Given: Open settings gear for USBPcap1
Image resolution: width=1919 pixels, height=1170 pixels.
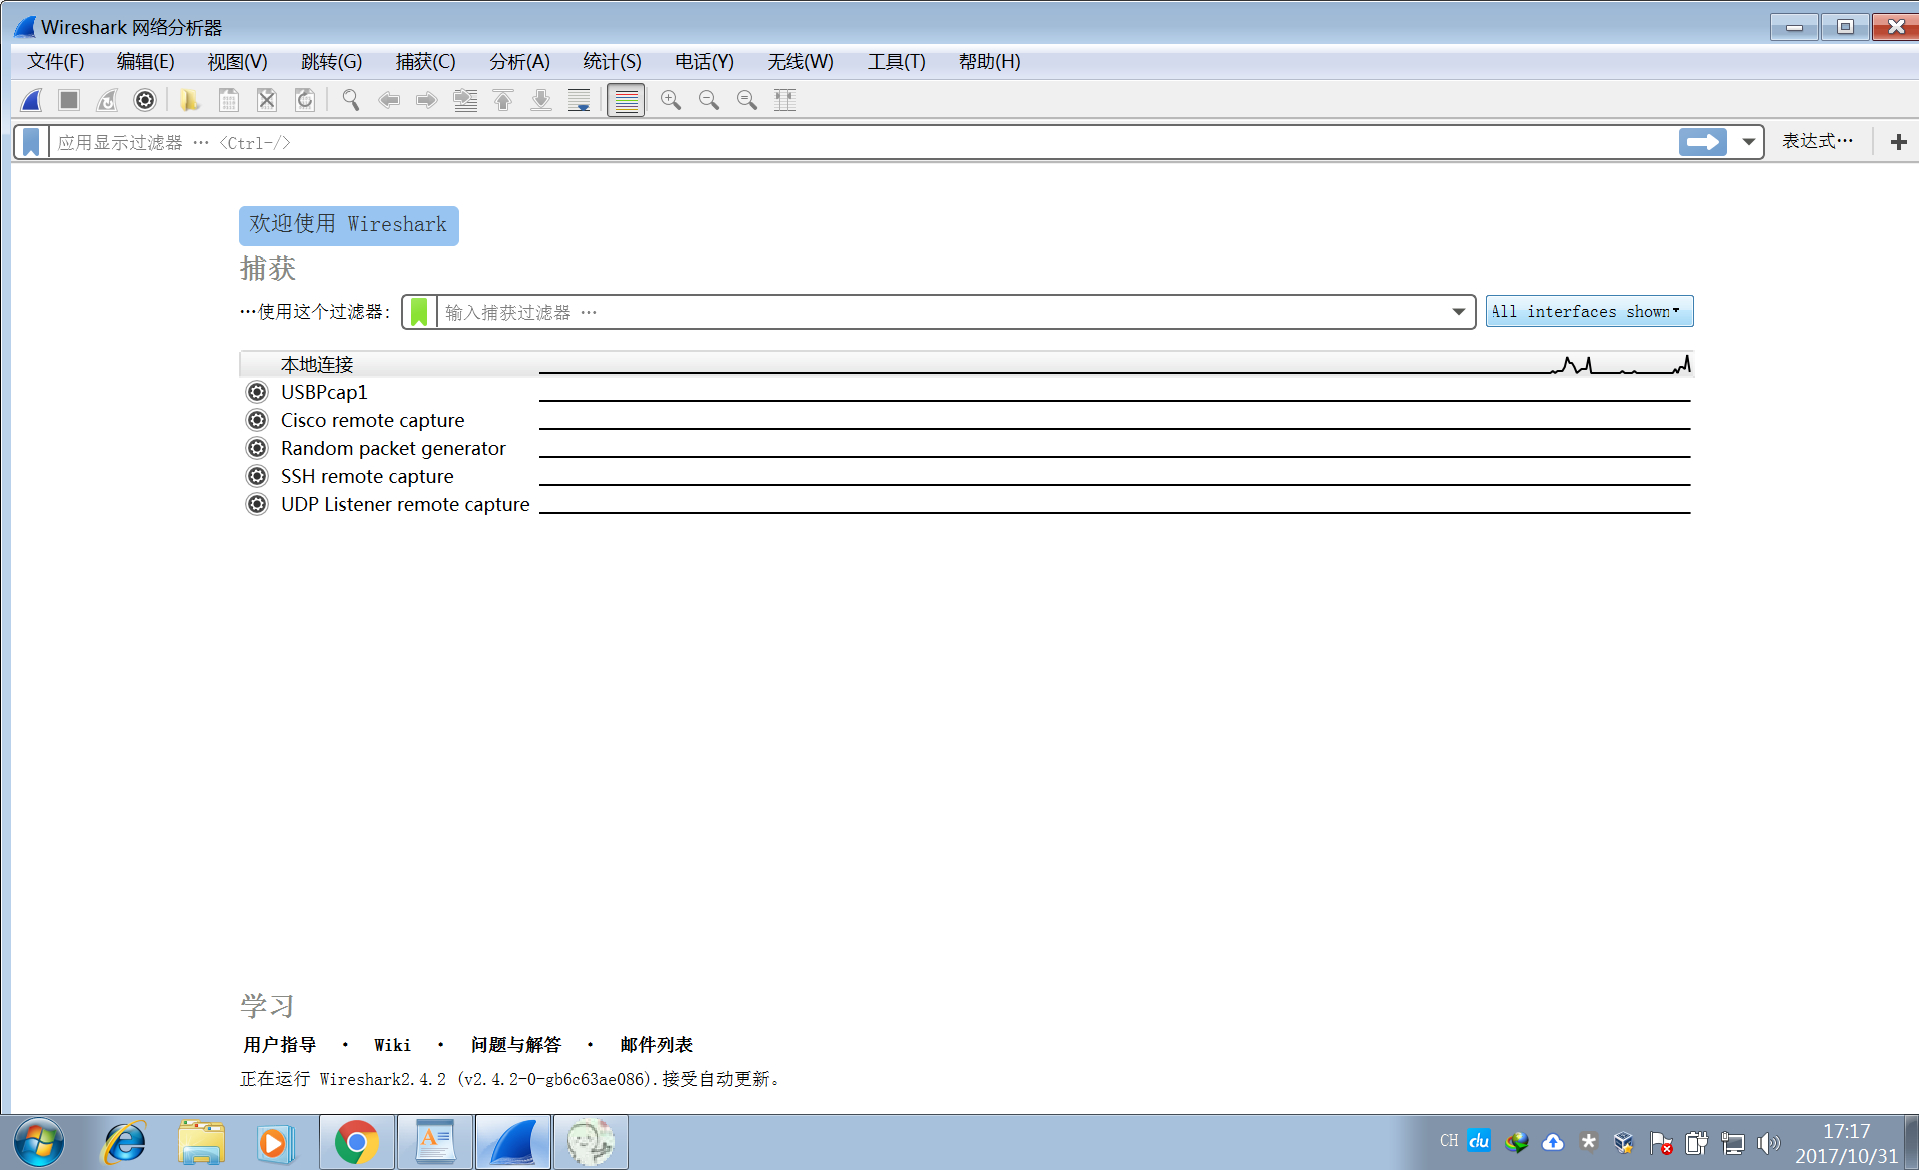Looking at the screenshot, I should (x=257, y=392).
